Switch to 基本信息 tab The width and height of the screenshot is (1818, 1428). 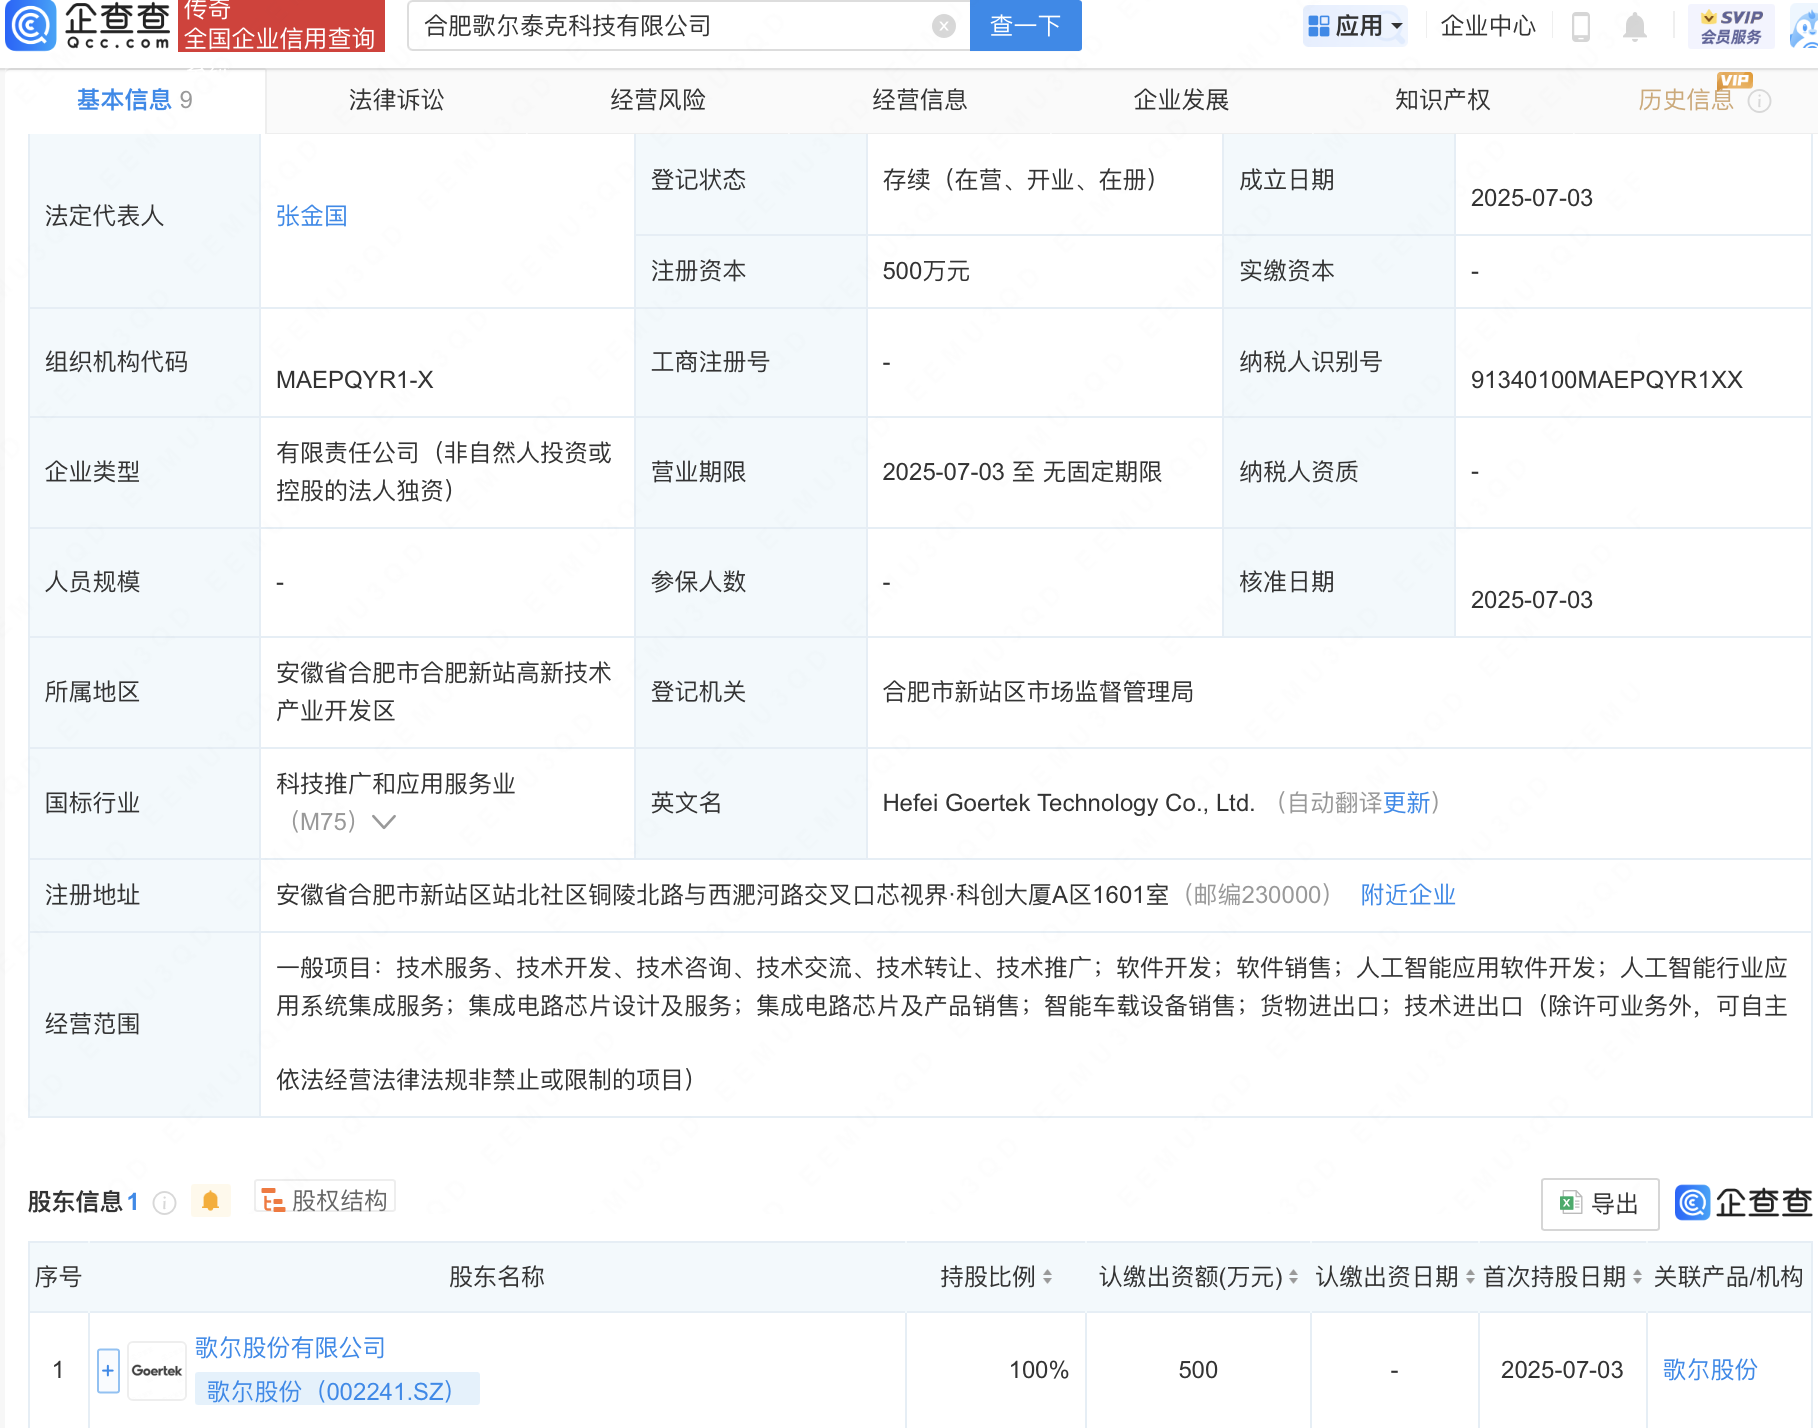pyautogui.click(x=135, y=100)
